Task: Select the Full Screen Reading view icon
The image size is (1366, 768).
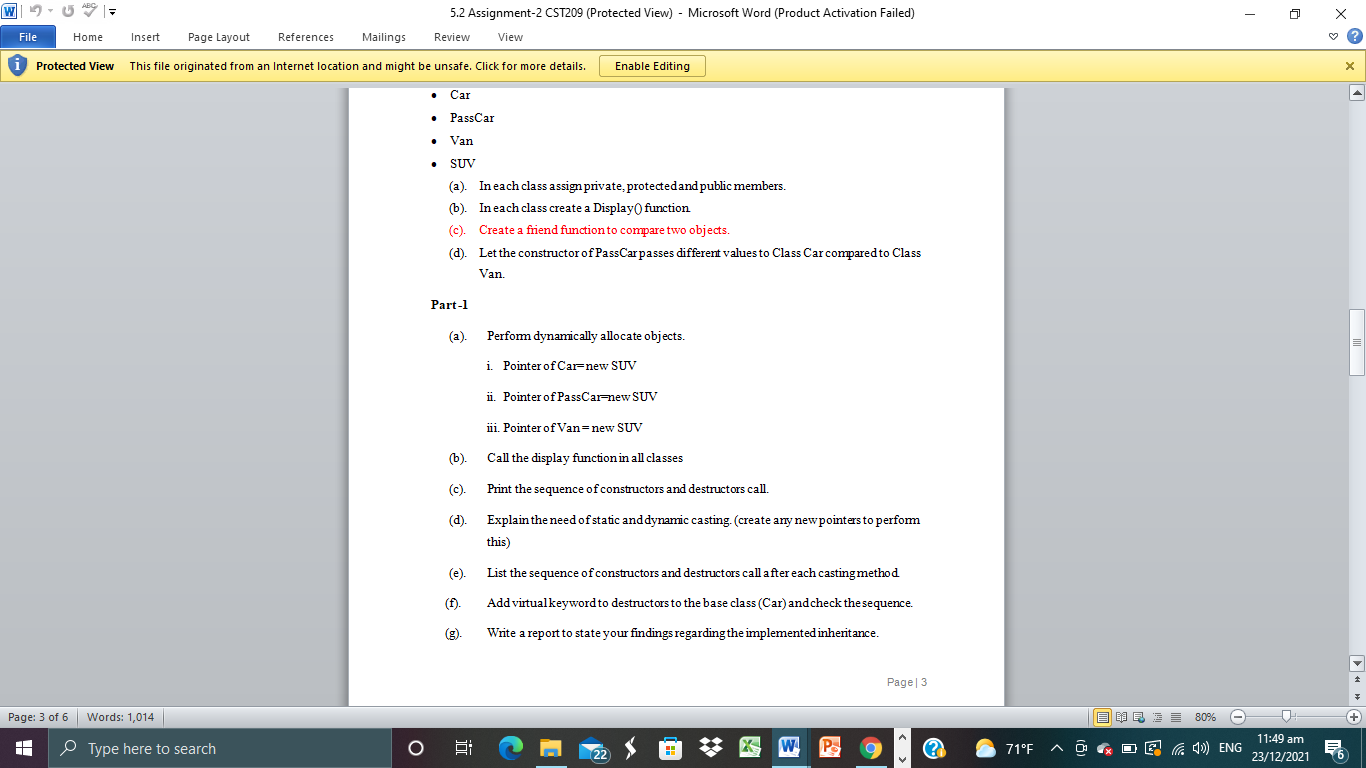Action: pyautogui.click(x=1121, y=716)
